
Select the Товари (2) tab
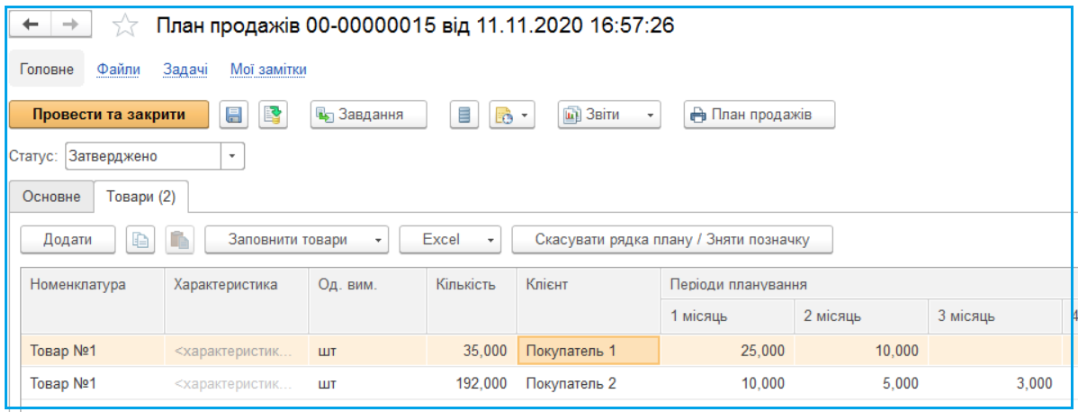[x=141, y=197]
